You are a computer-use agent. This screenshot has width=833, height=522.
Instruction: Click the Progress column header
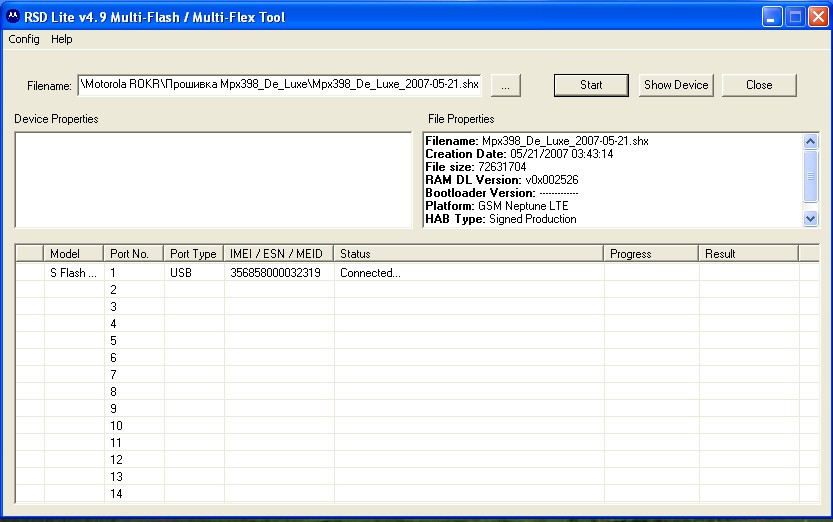coord(651,254)
